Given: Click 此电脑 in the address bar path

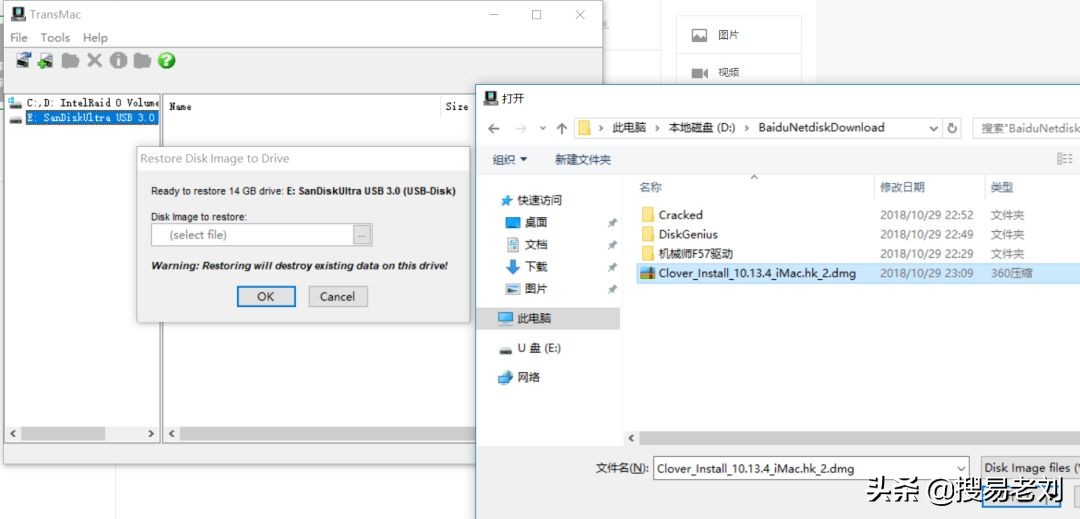Looking at the screenshot, I should pyautogui.click(x=629, y=128).
